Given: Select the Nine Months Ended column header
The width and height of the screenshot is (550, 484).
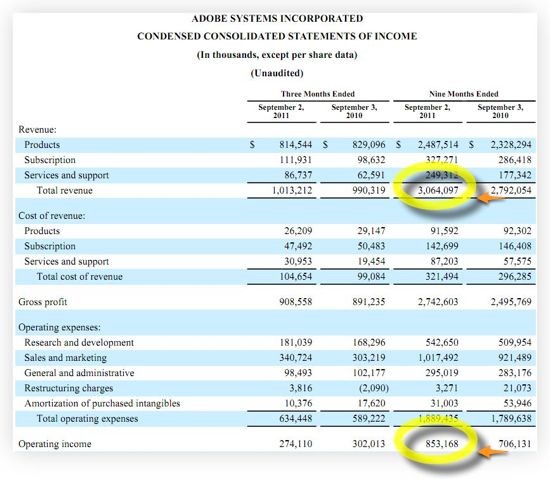Looking at the screenshot, I should (x=464, y=94).
